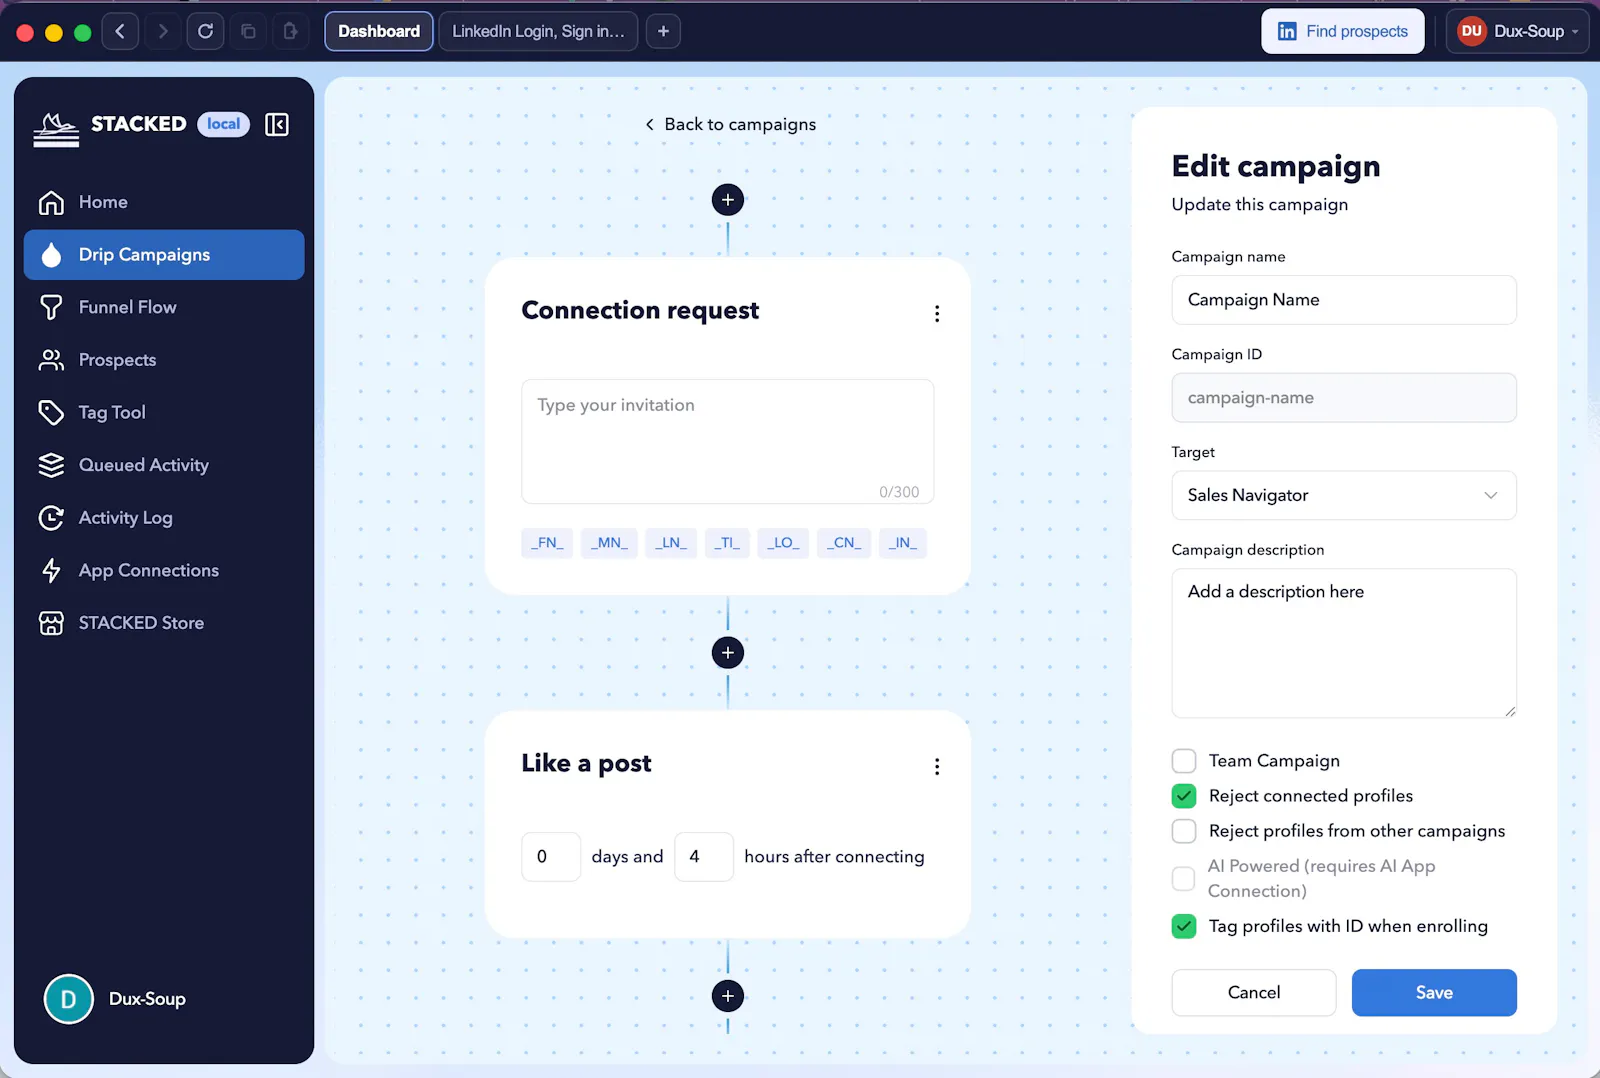The image size is (1600, 1078).
Task: Add a step below Like a post
Action: pos(728,996)
